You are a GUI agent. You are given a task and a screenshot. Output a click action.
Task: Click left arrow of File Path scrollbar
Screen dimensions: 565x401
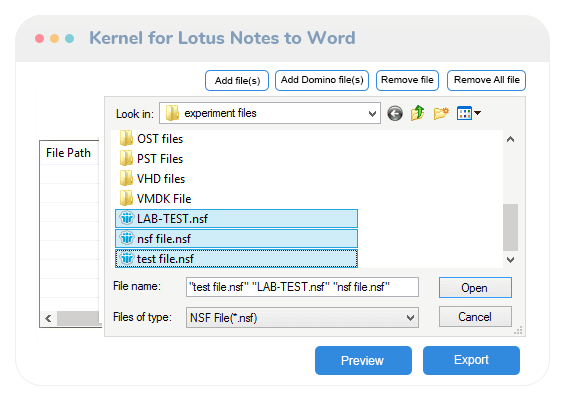[48, 318]
